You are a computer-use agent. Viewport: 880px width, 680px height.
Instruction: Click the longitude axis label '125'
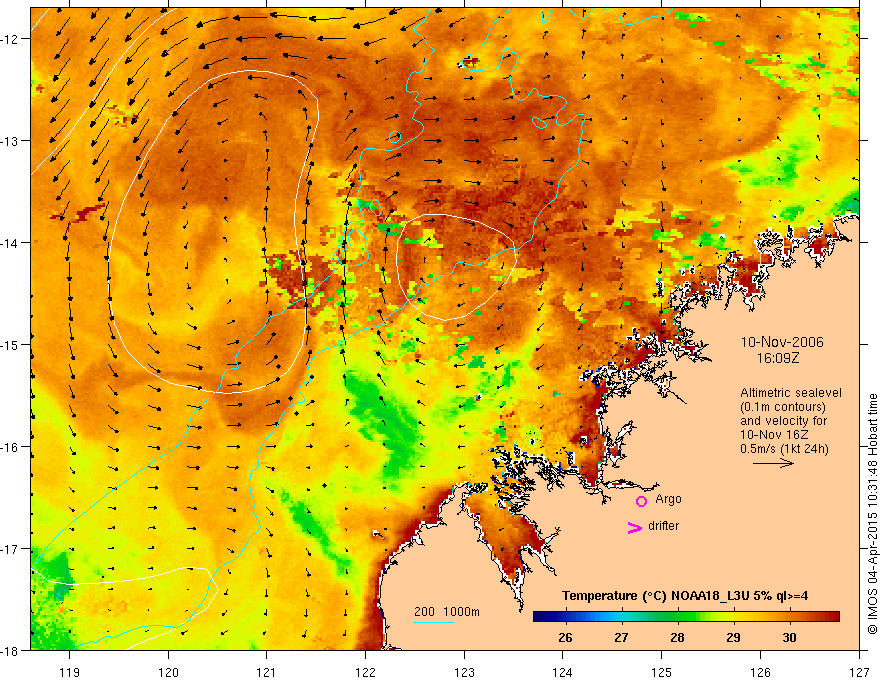[662, 672]
